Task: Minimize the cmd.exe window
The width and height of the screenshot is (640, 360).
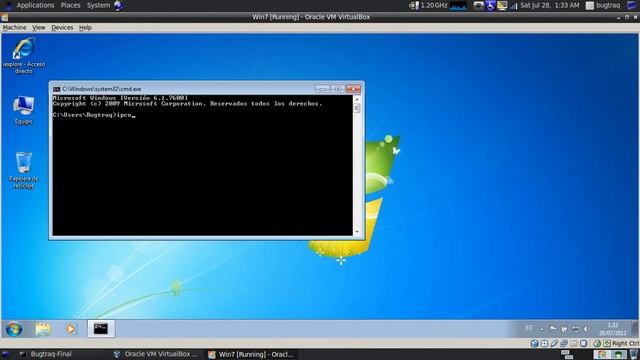Action: point(322,89)
